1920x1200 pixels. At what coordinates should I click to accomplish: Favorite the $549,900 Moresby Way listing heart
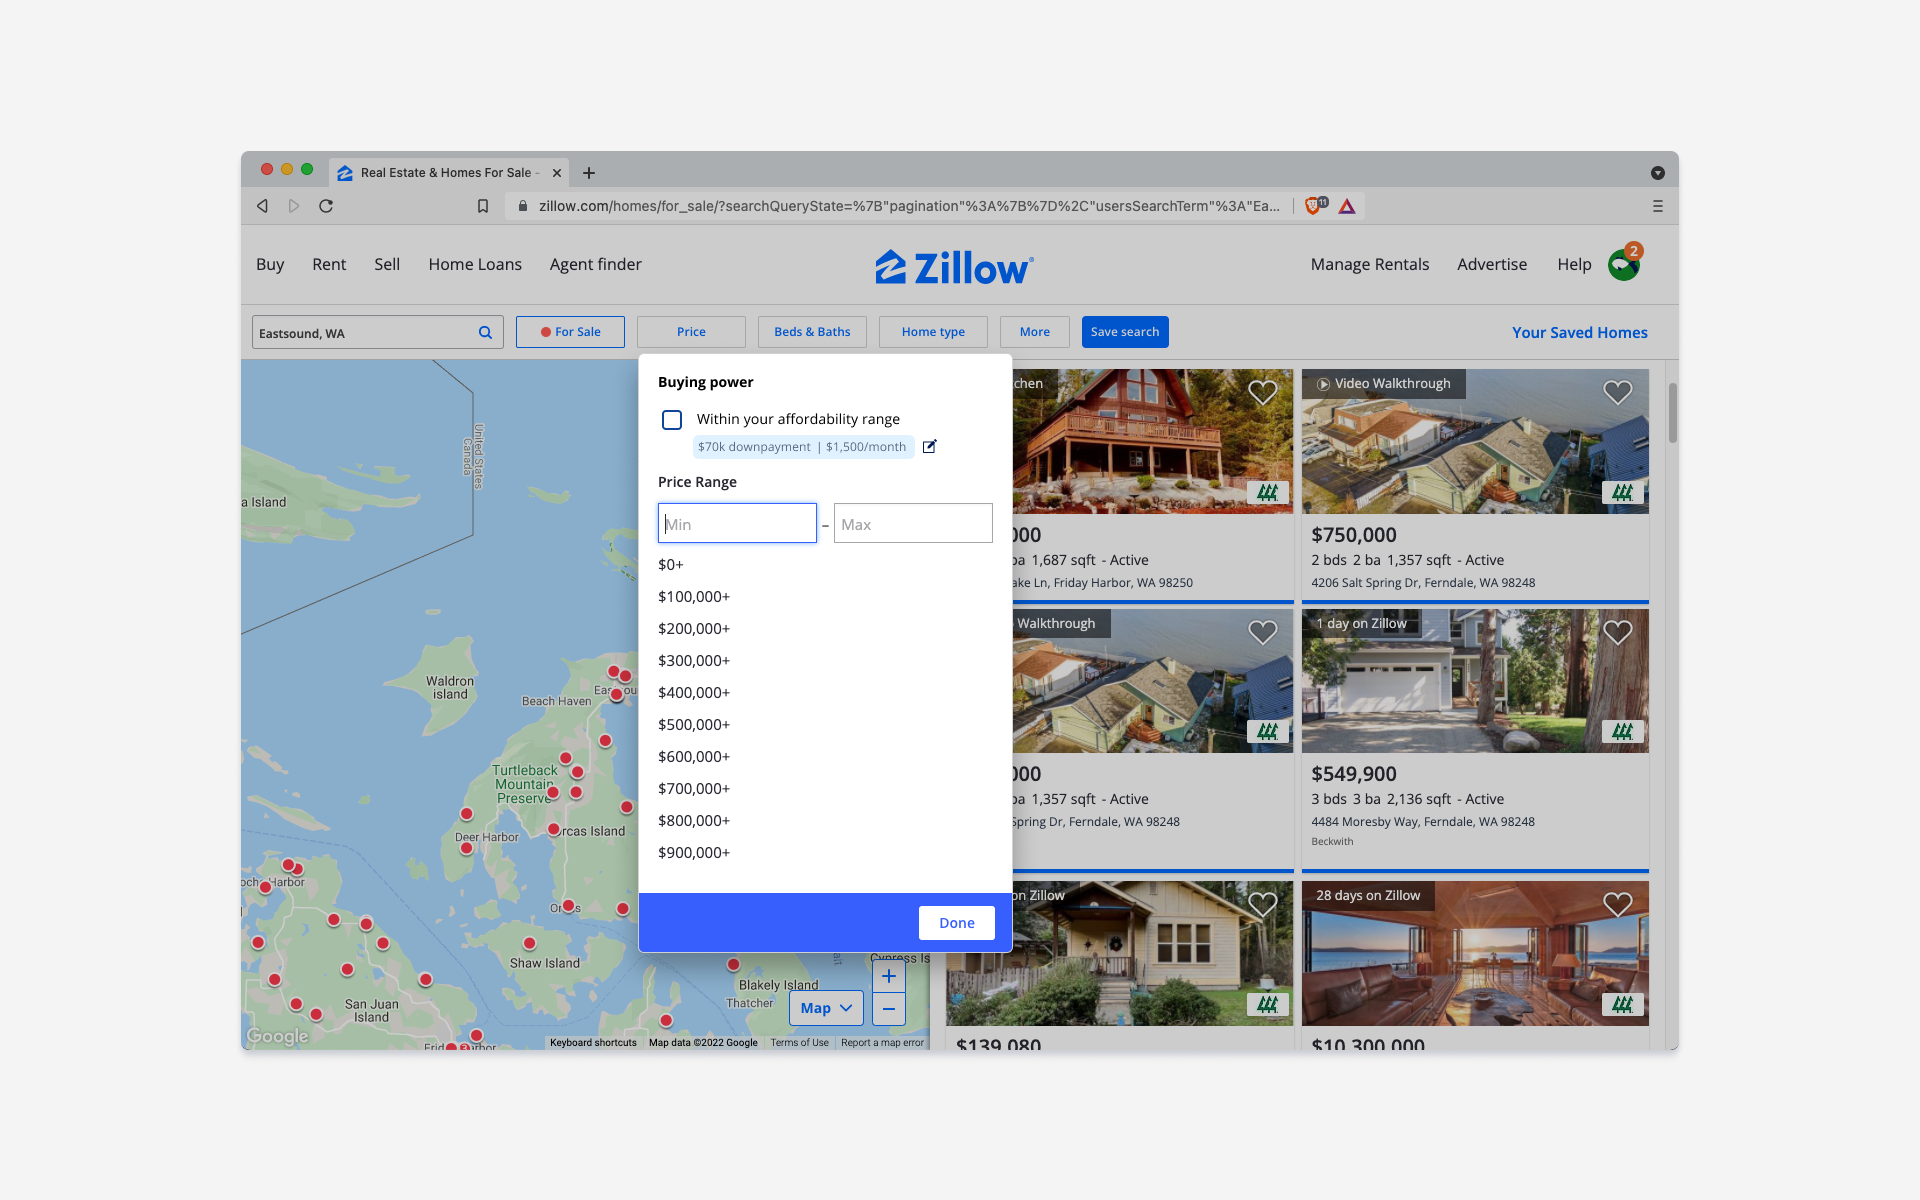(1617, 632)
